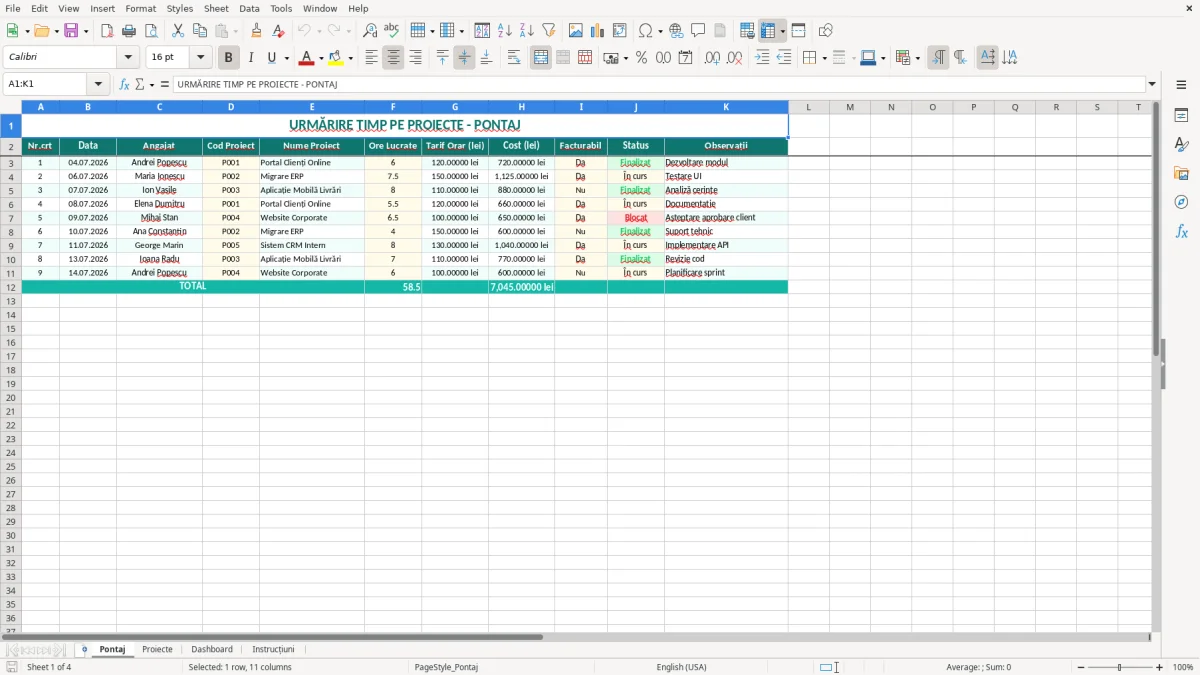
Task: Expand the formula bar
Action: tap(1152, 84)
